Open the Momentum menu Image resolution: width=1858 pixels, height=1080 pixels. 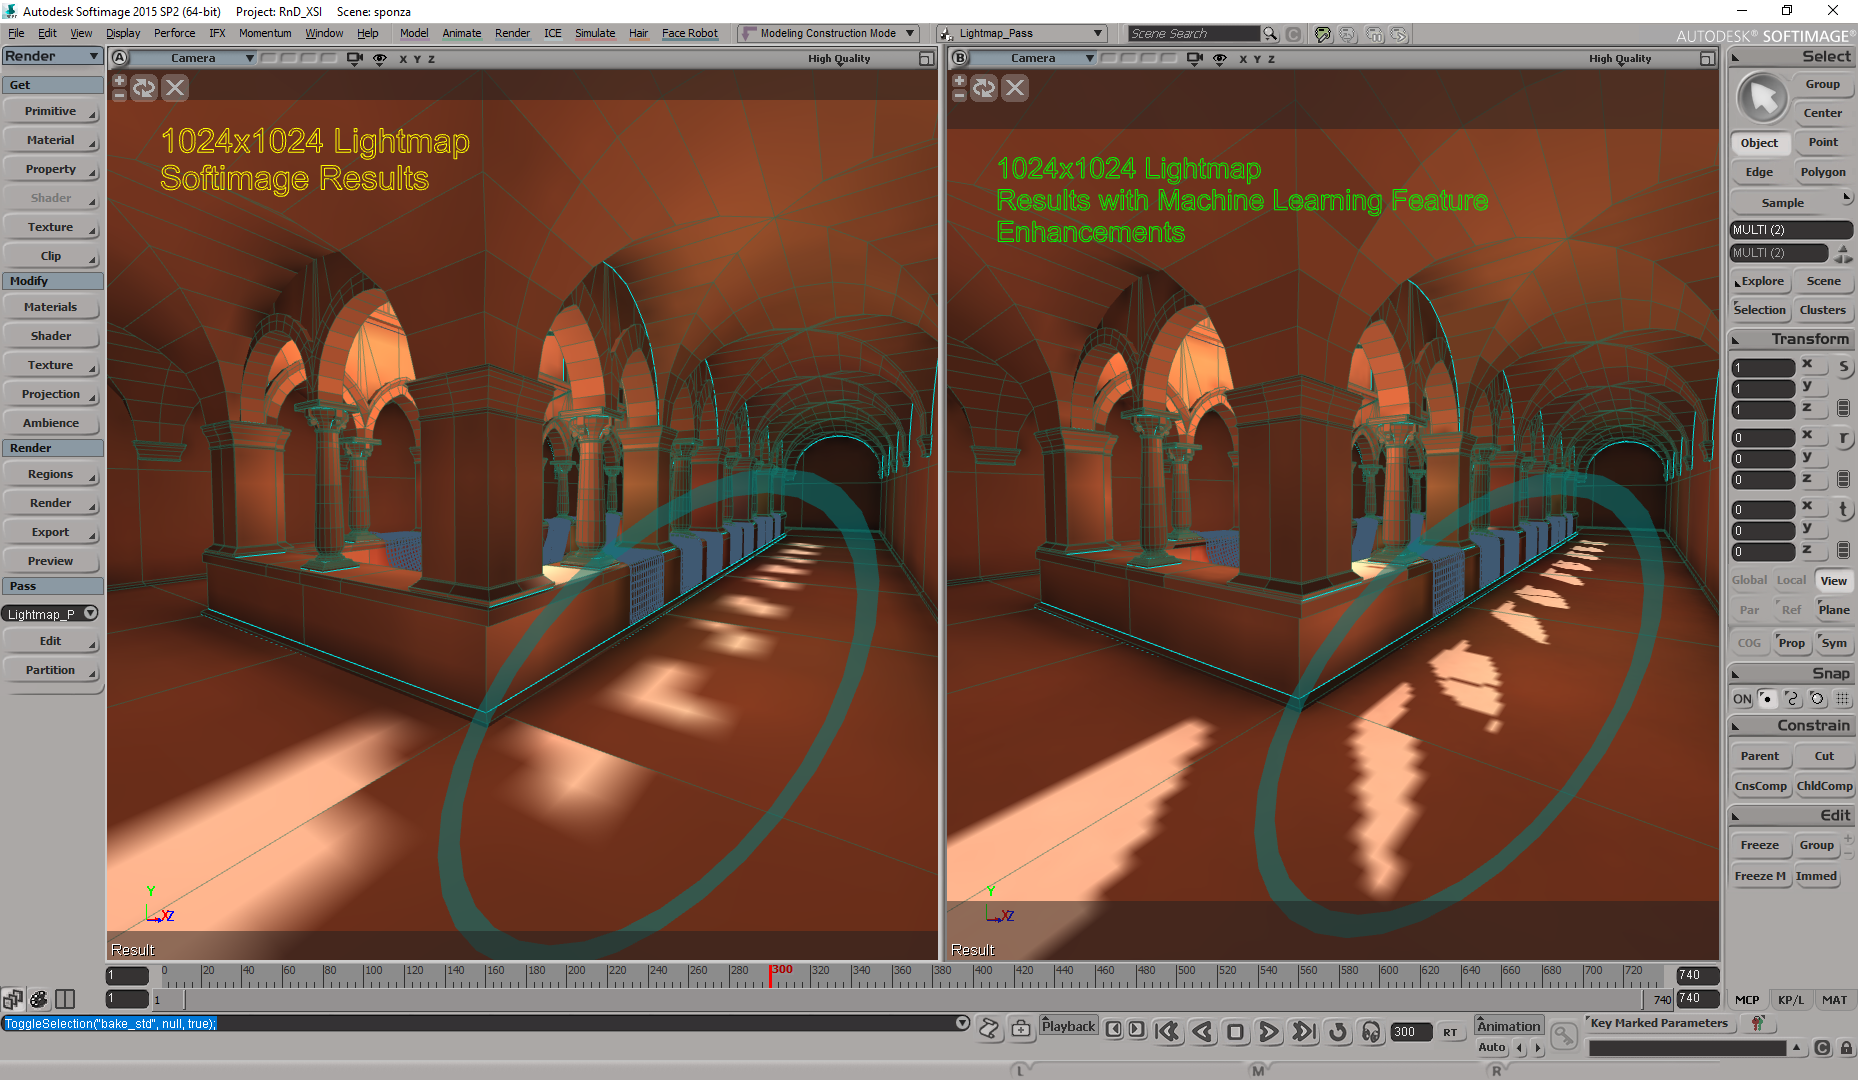pos(265,33)
